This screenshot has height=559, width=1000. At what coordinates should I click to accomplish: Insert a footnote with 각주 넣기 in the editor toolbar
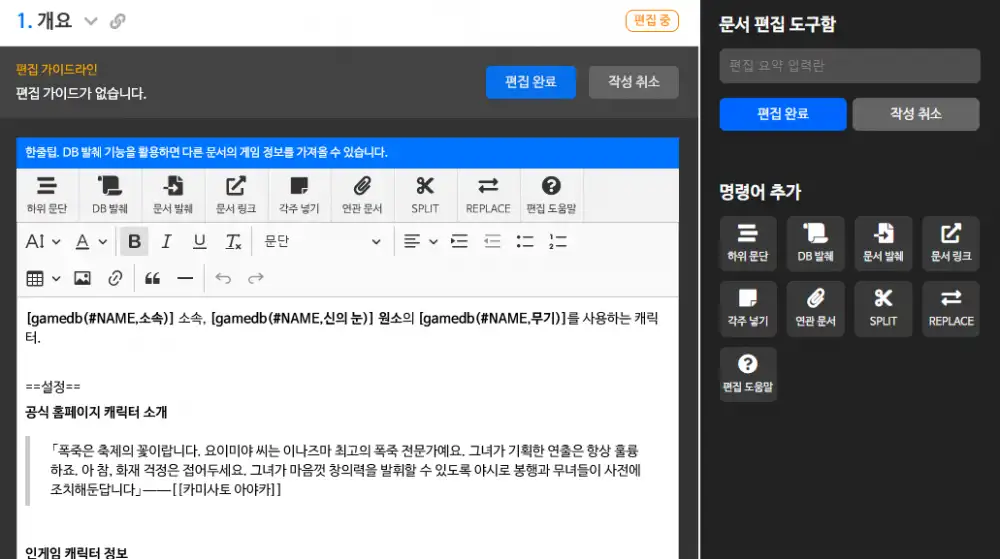click(x=299, y=194)
